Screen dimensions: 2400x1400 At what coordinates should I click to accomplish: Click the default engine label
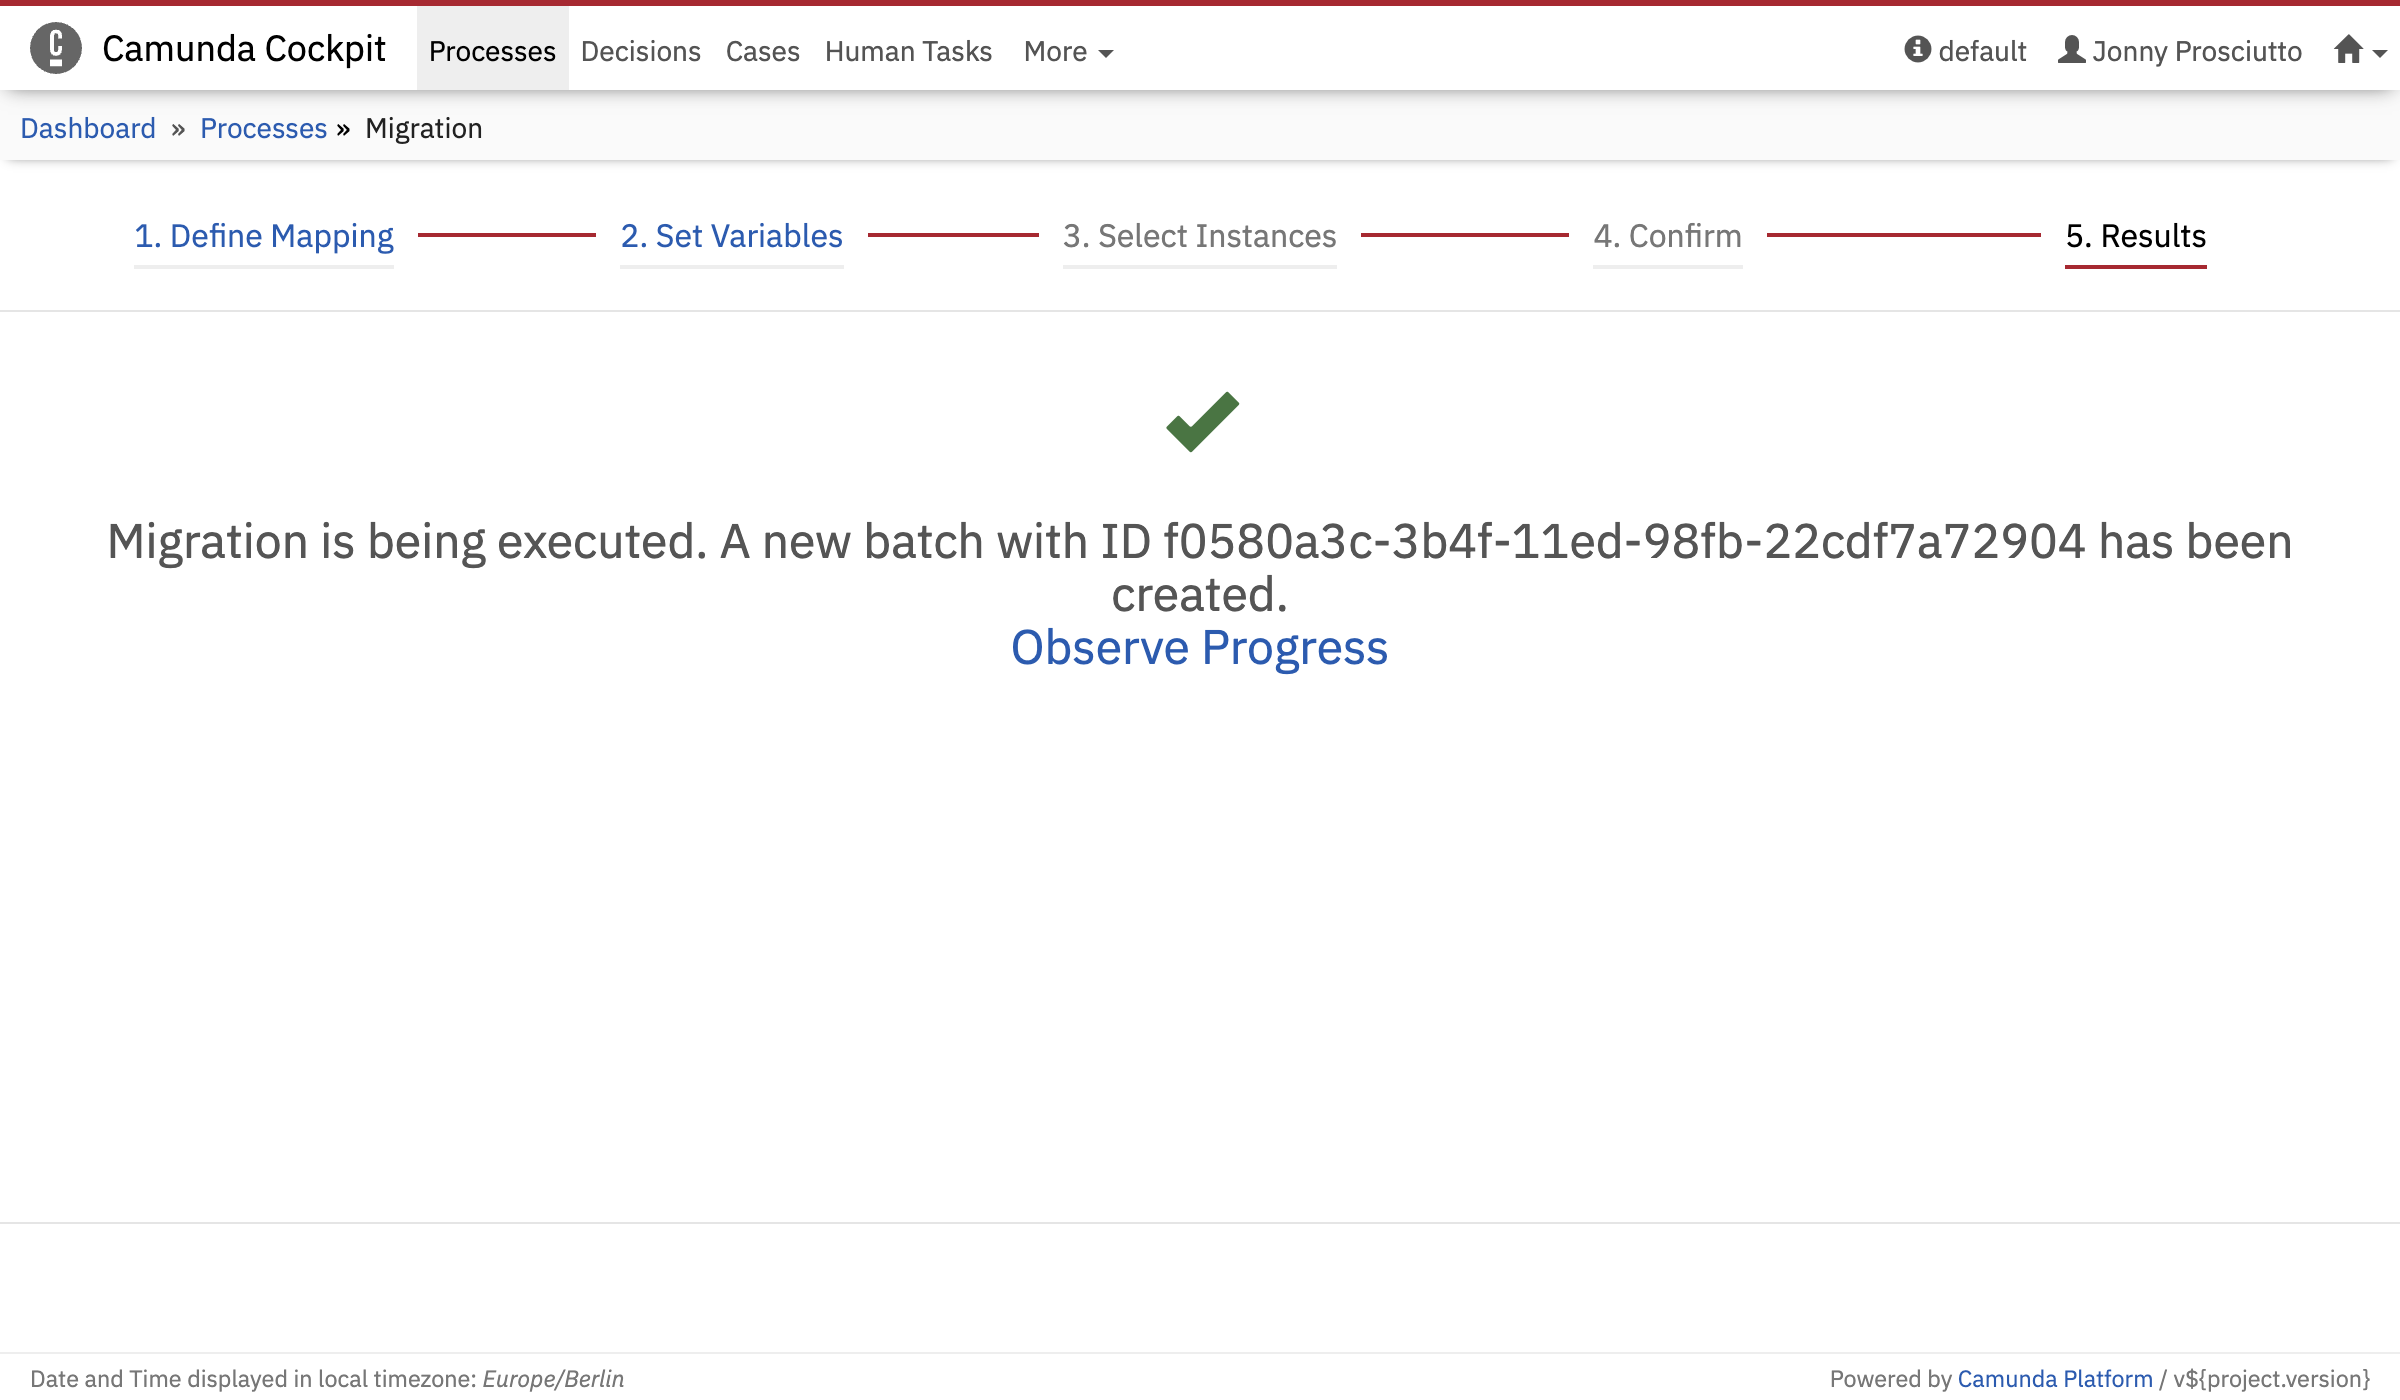[1982, 51]
